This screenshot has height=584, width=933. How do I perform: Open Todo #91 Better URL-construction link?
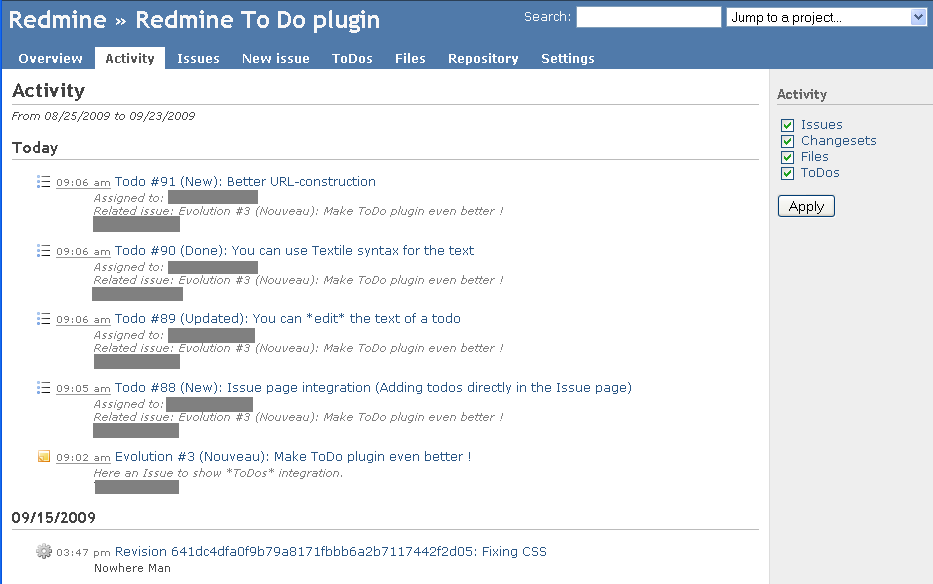point(245,182)
